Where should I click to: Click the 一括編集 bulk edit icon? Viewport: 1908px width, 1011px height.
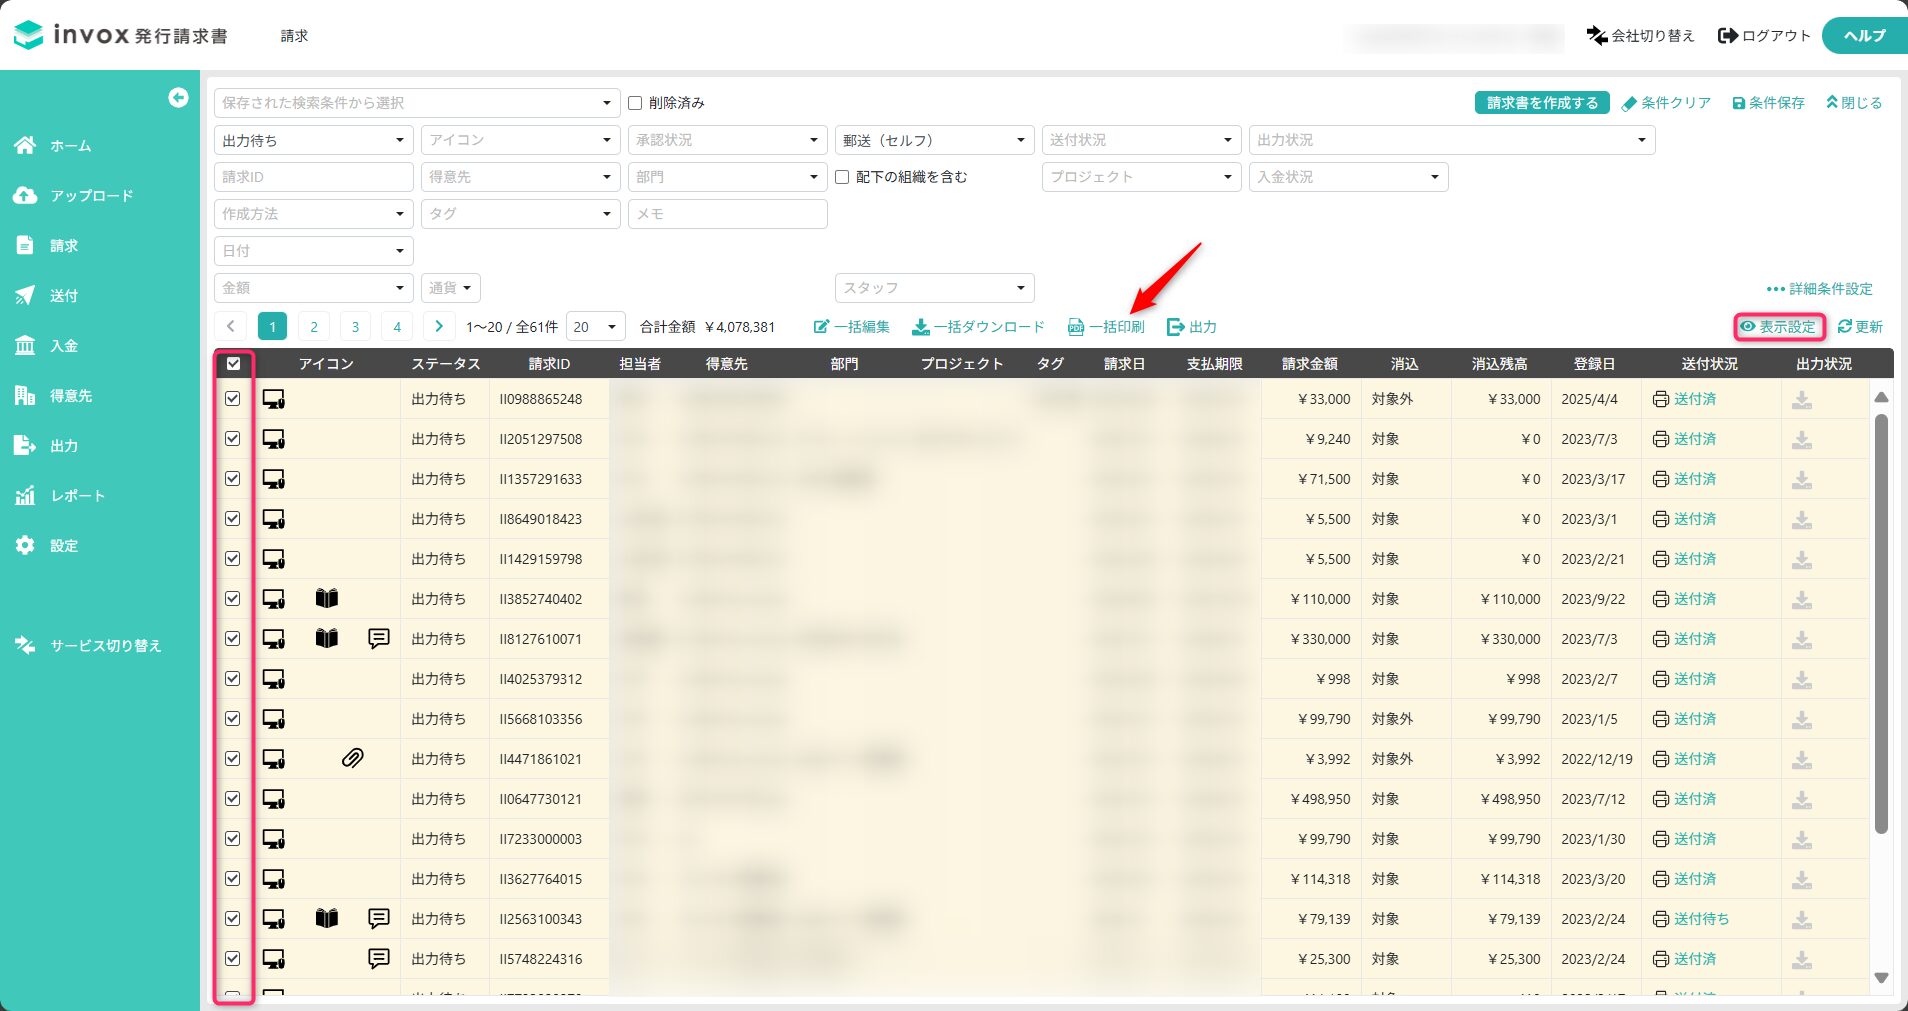coord(821,327)
